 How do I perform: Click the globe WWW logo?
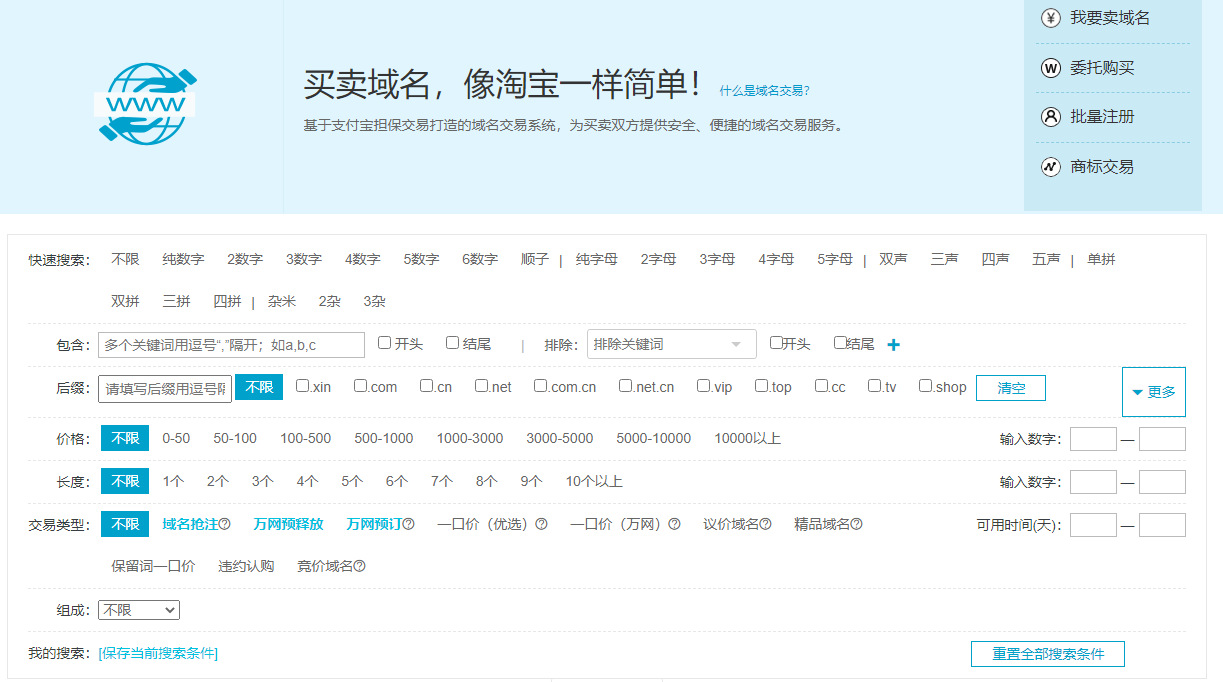pyautogui.click(x=146, y=103)
